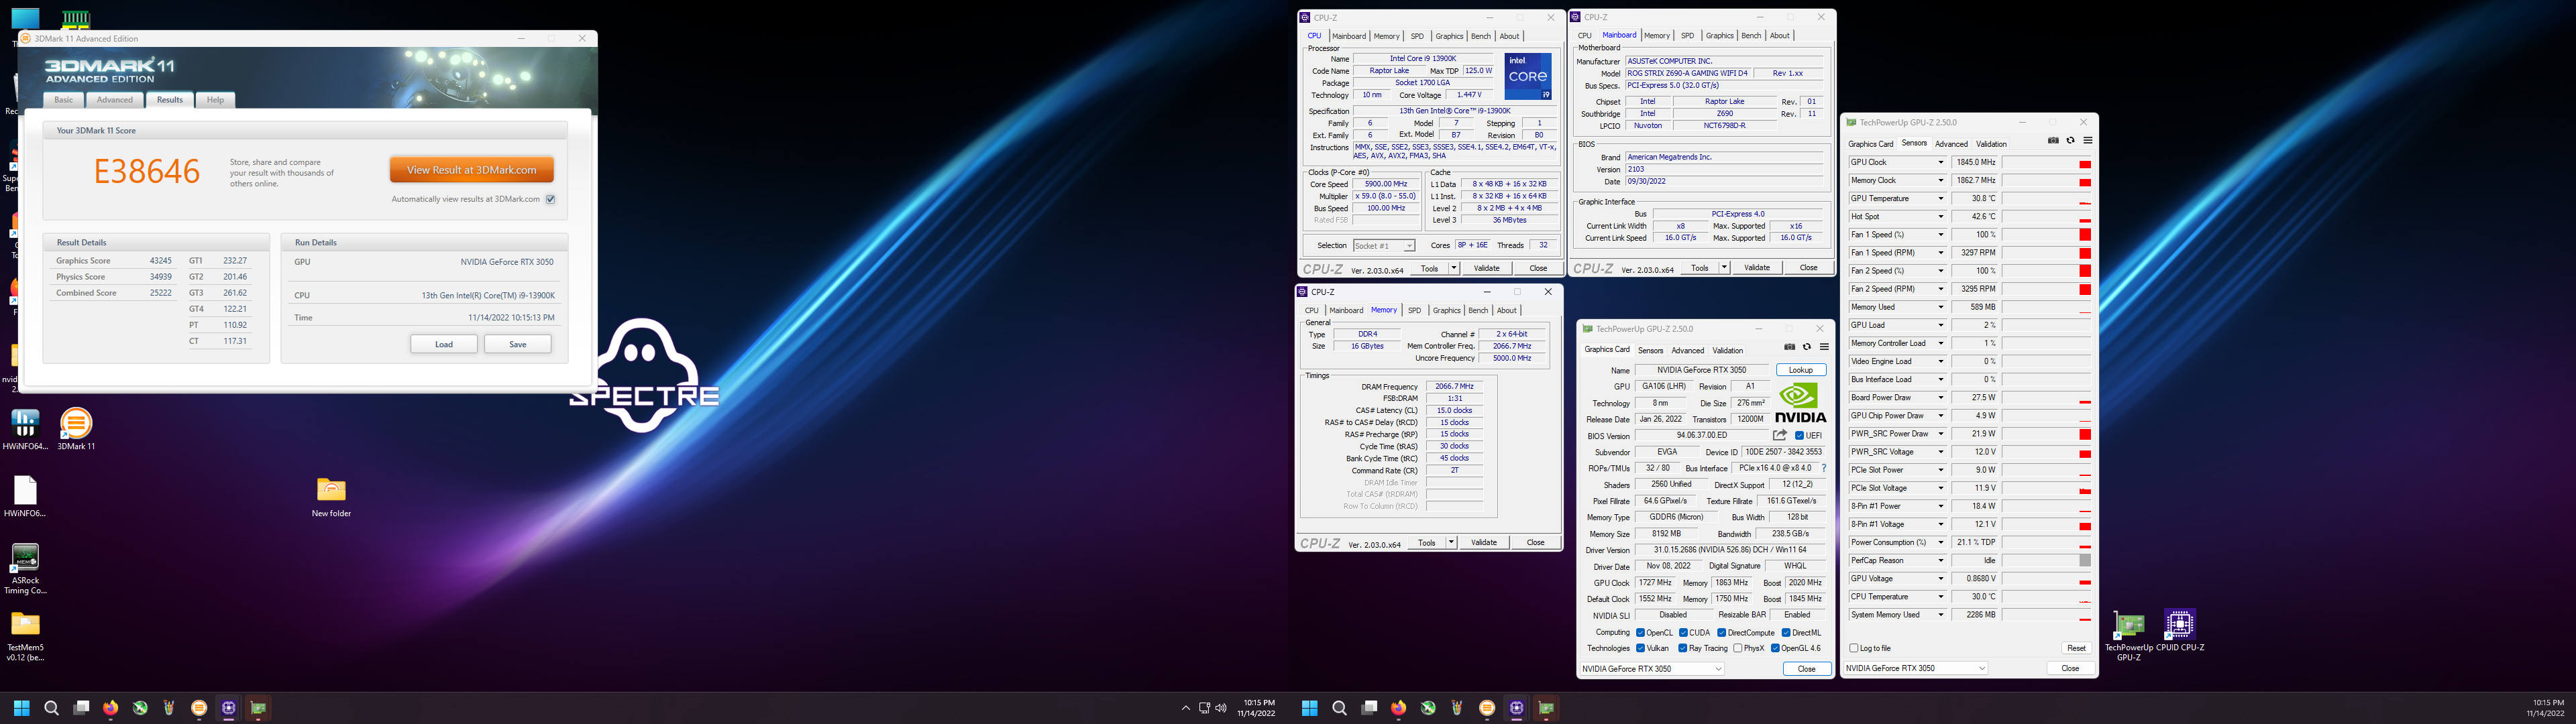Switch to the Basic tab in 3DMark 11
Image resolution: width=2576 pixels, height=724 pixels.
63,100
